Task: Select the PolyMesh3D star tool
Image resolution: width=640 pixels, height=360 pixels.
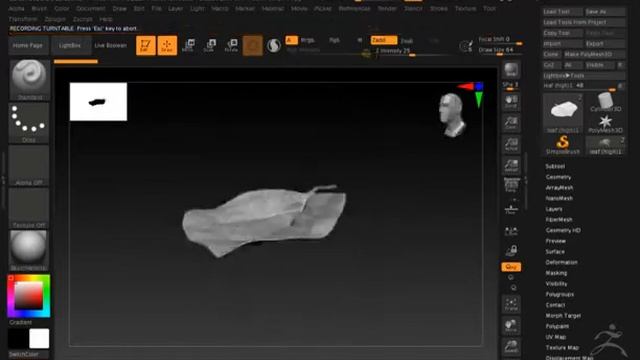Action: click(x=605, y=124)
